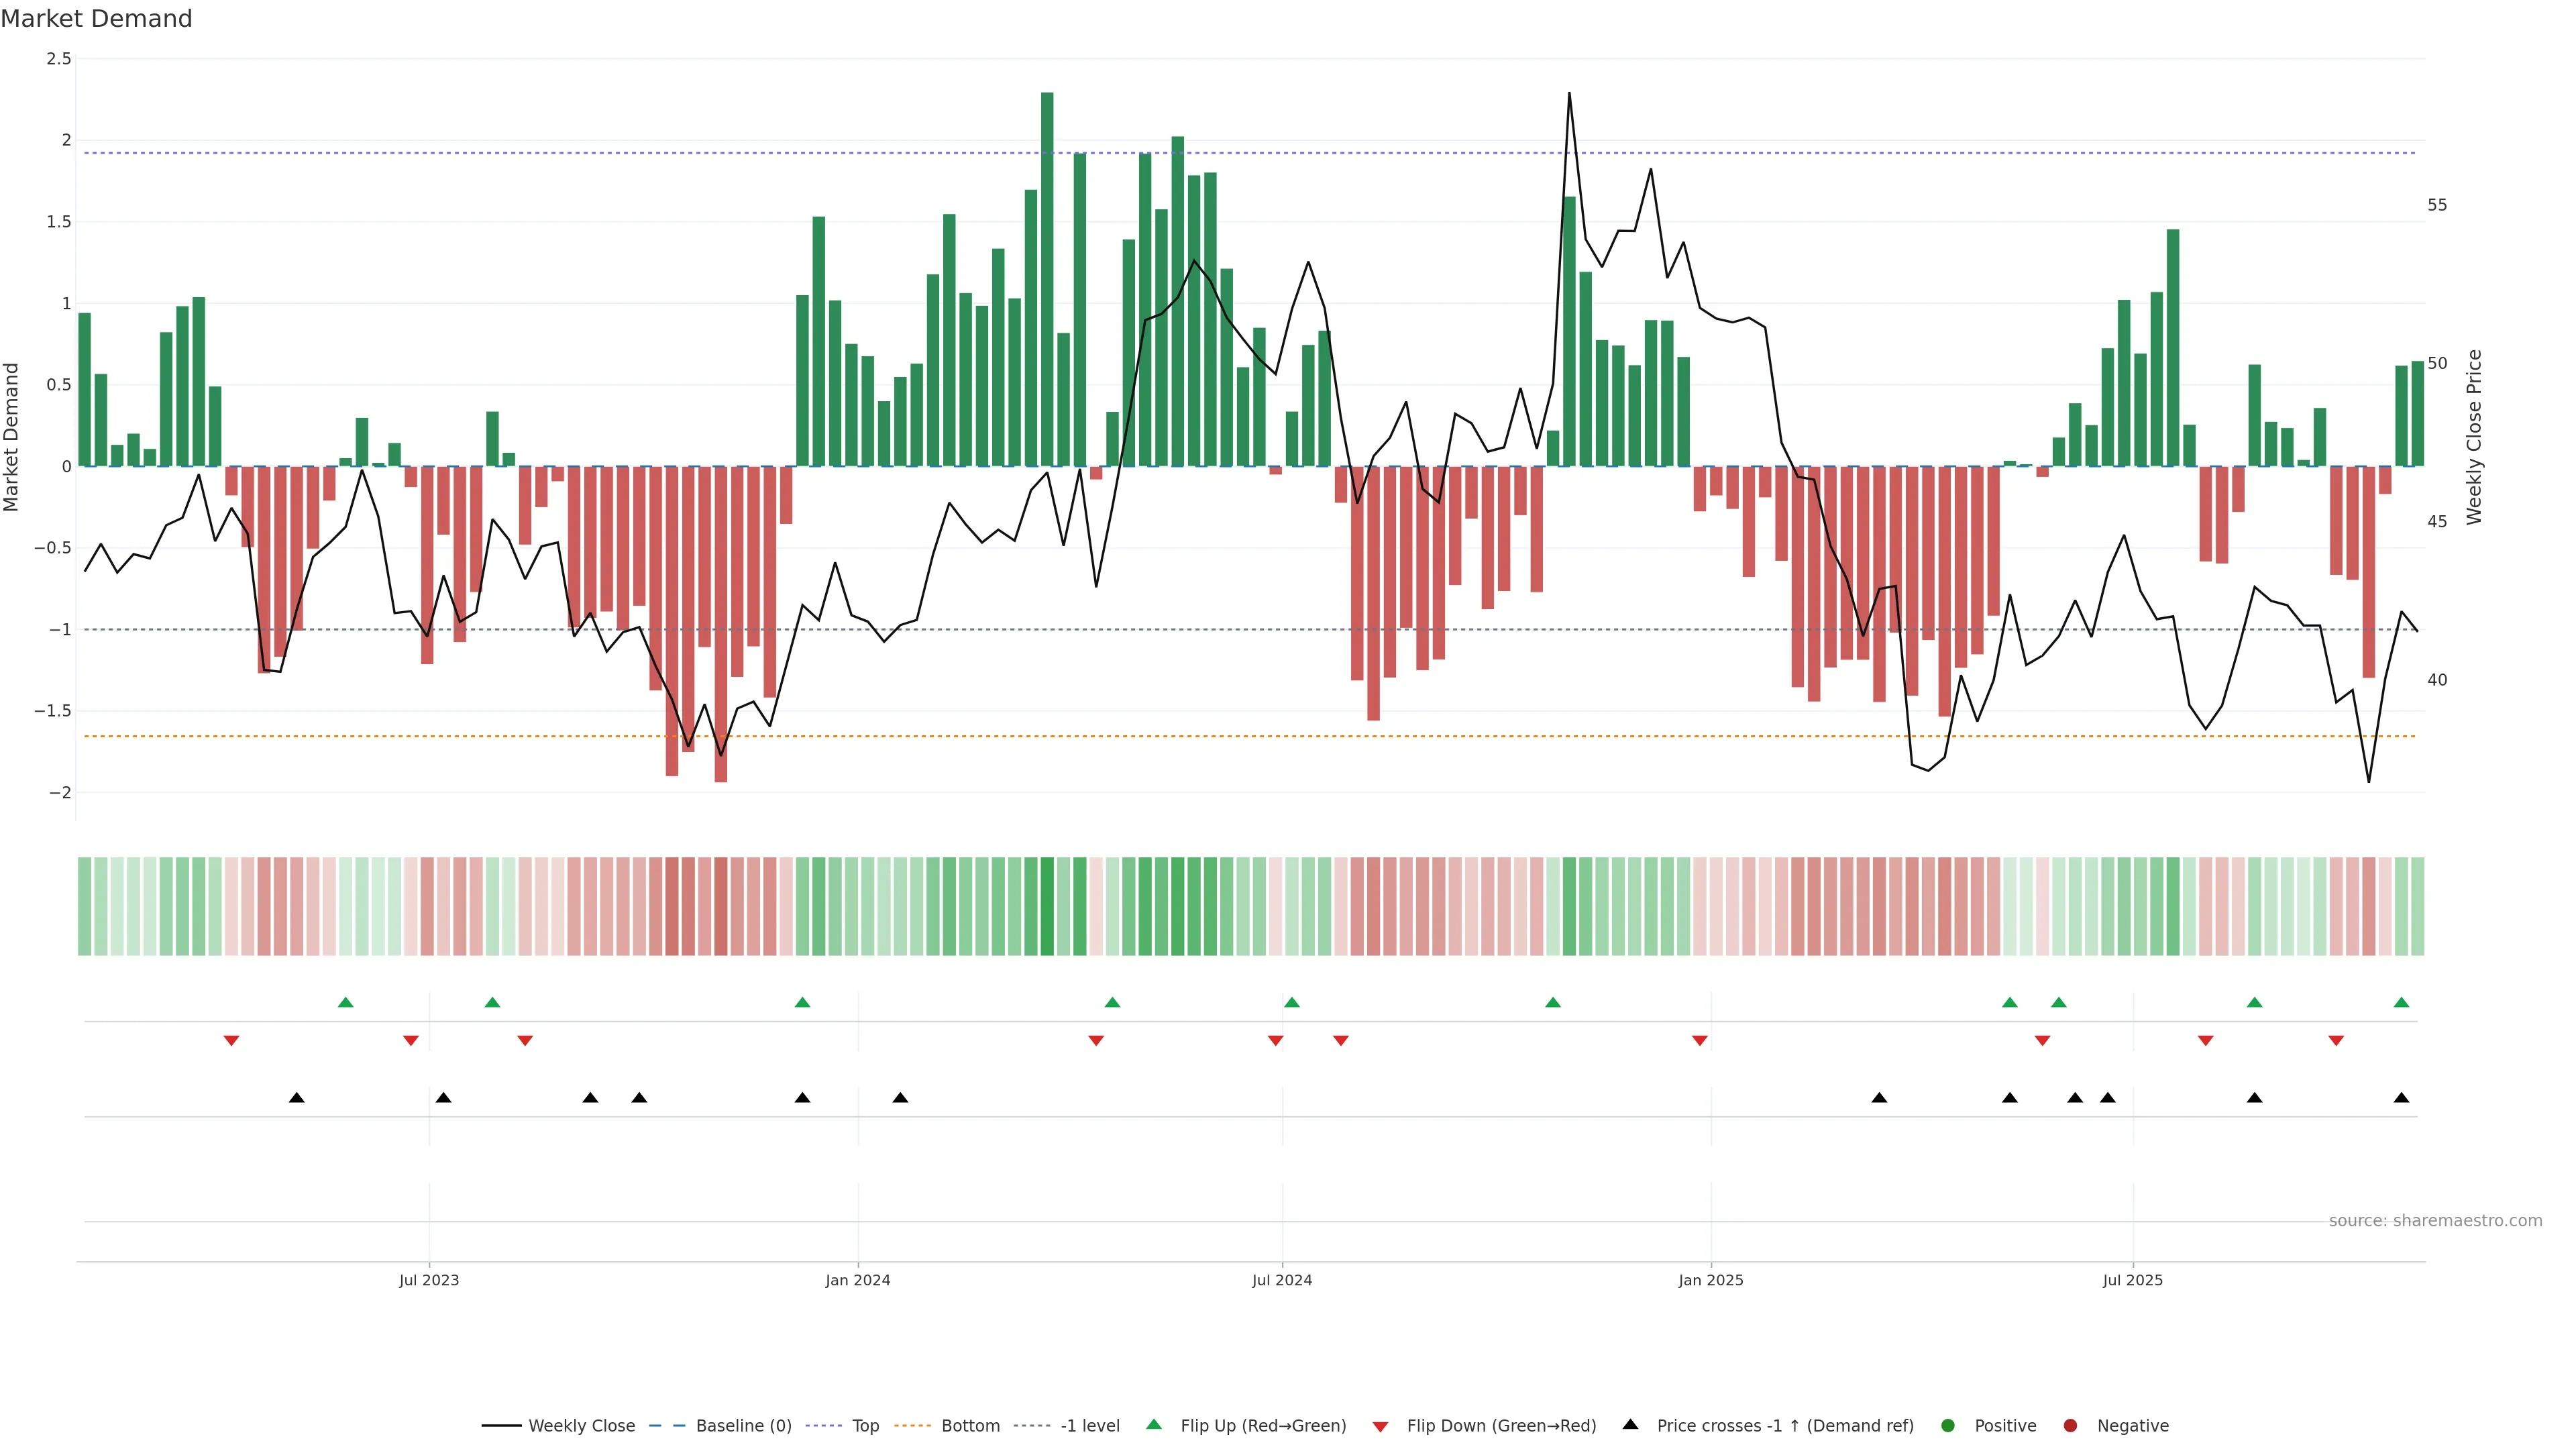Click the Jan 2025 x-axis label
Viewport: 2576px width, 1449px height.
[x=1710, y=1280]
